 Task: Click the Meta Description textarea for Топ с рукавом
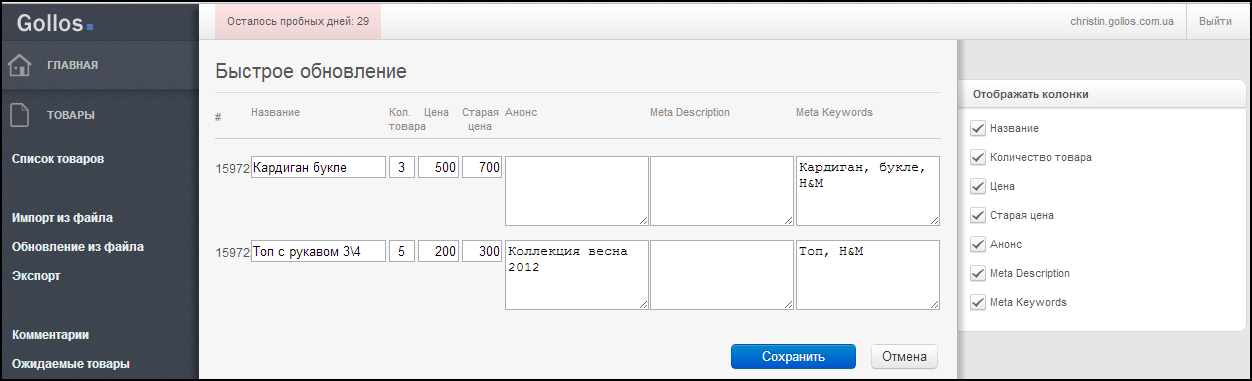(x=722, y=275)
